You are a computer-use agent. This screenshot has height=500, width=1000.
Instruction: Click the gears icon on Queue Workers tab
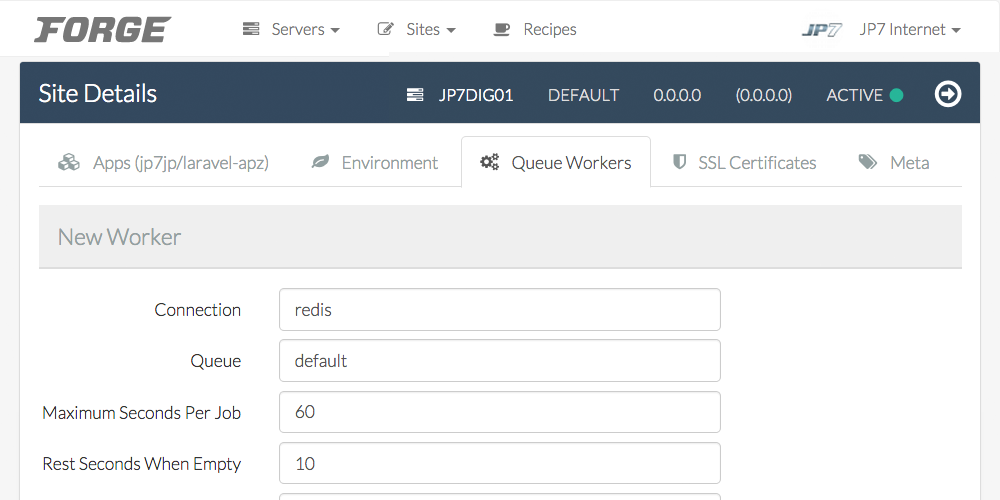click(489, 162)
